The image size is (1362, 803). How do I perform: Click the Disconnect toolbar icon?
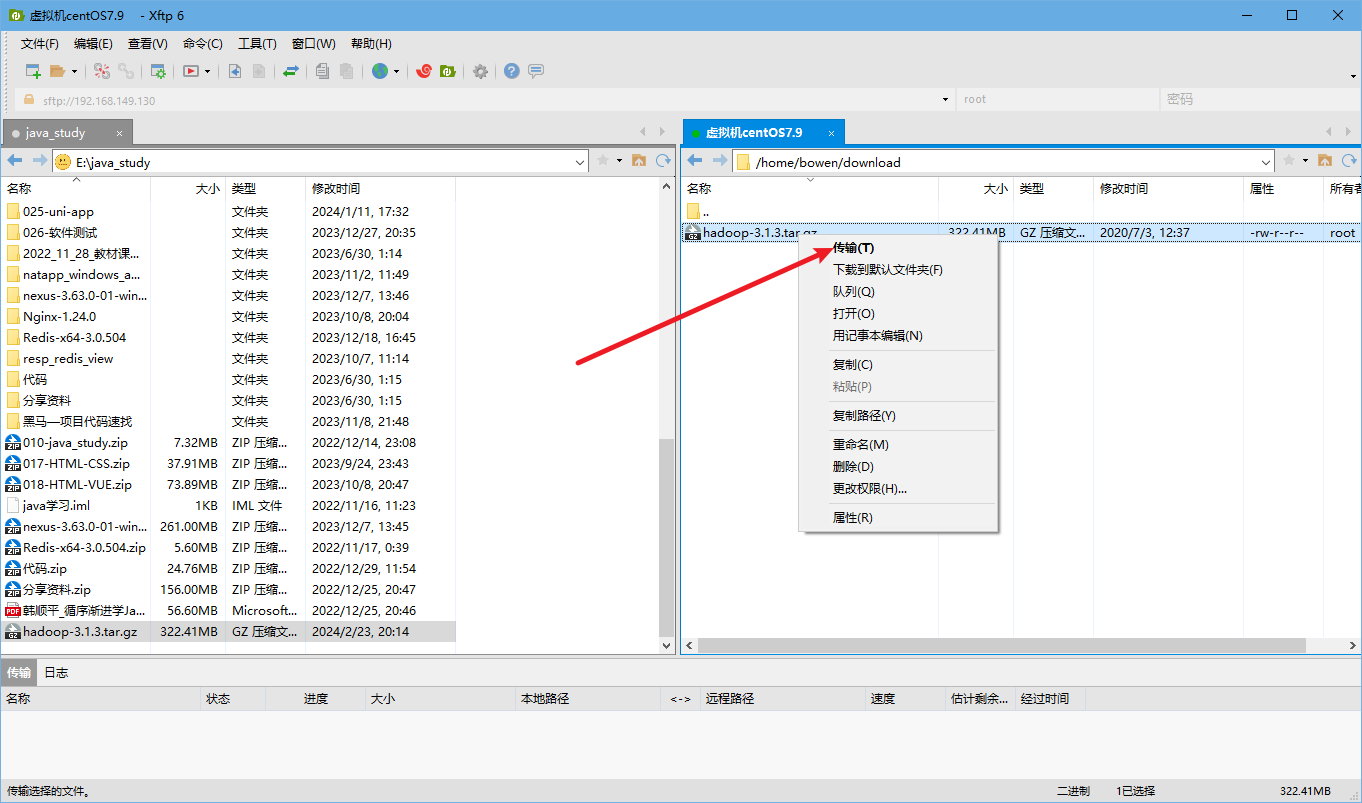tap(101, 71)
